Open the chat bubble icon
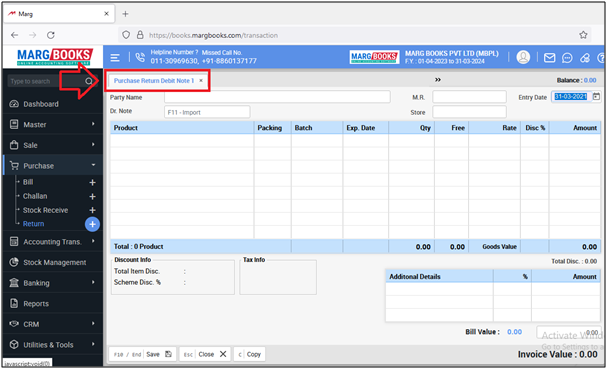Image resolution: width=608 pixels, height=369 pixels. pos(567,58)
